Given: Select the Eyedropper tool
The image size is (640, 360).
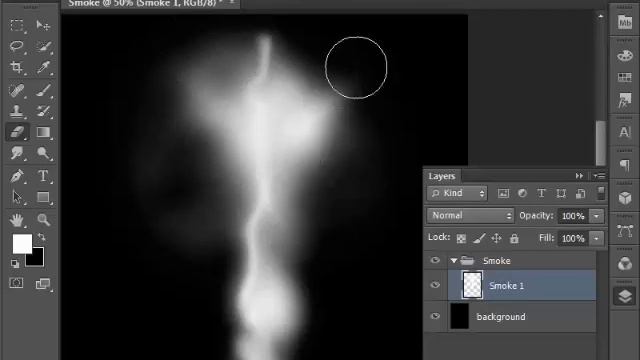Looking at the screenshot, I should coord(43,67).
